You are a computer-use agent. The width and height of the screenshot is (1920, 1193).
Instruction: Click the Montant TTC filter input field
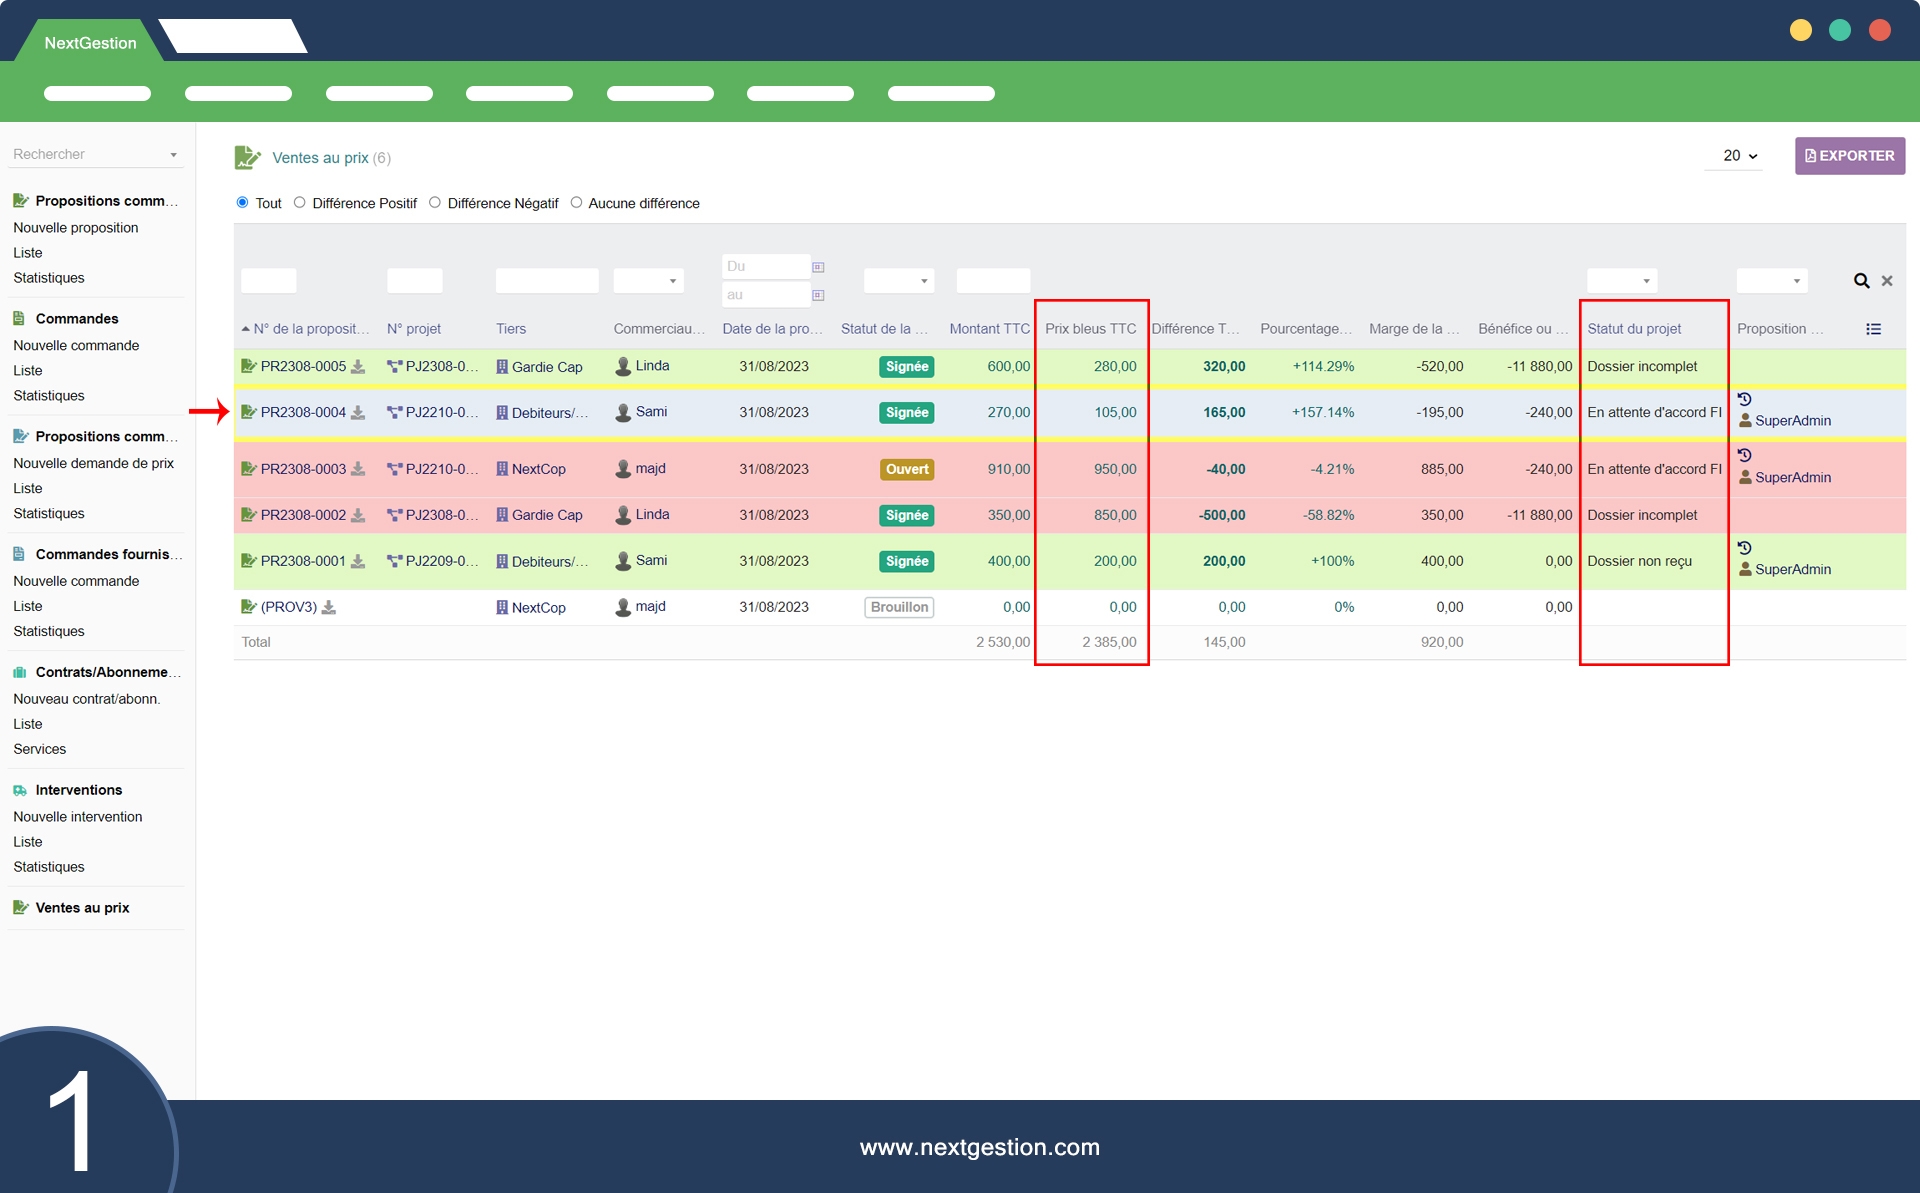click(x=992, y=281)
